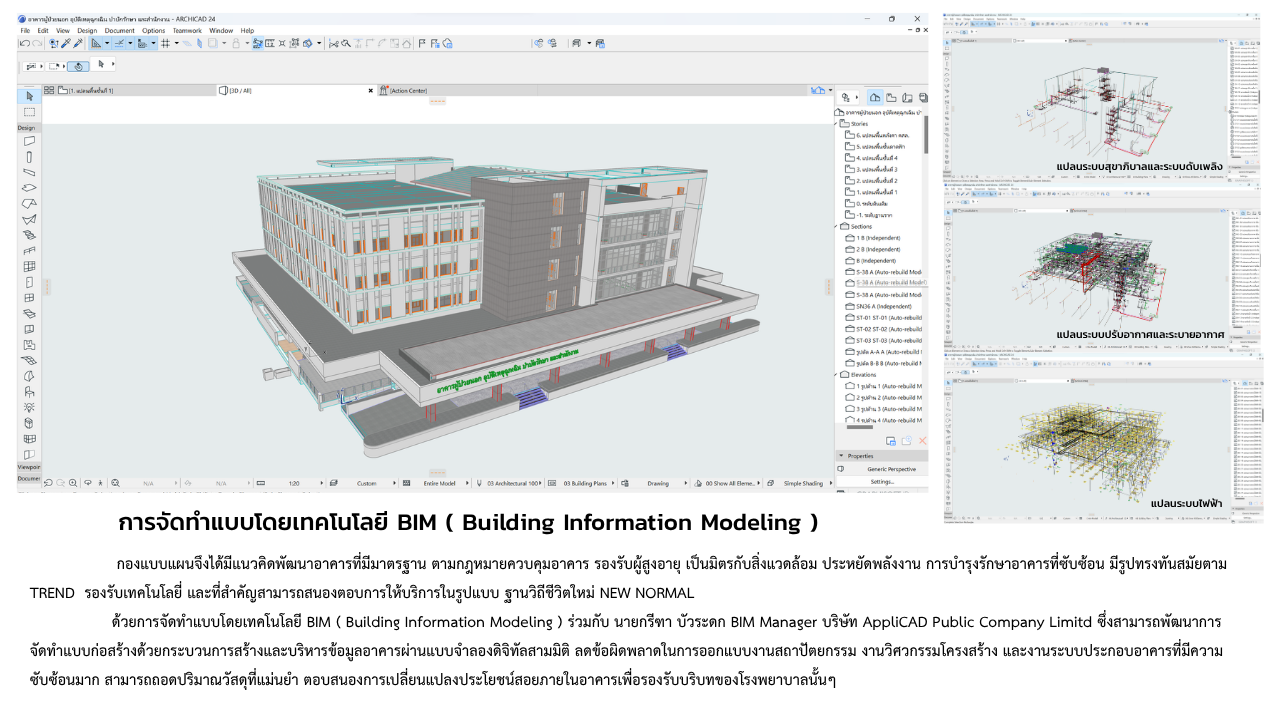This screenshot has width=1280, height=720.
Task: Toggle the Grid Snap button in the toolbar
Action: tap(165, 43)
